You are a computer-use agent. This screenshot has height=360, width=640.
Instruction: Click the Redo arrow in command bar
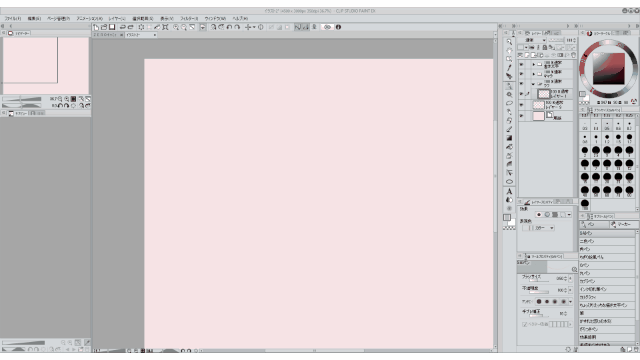click(130, 27)
